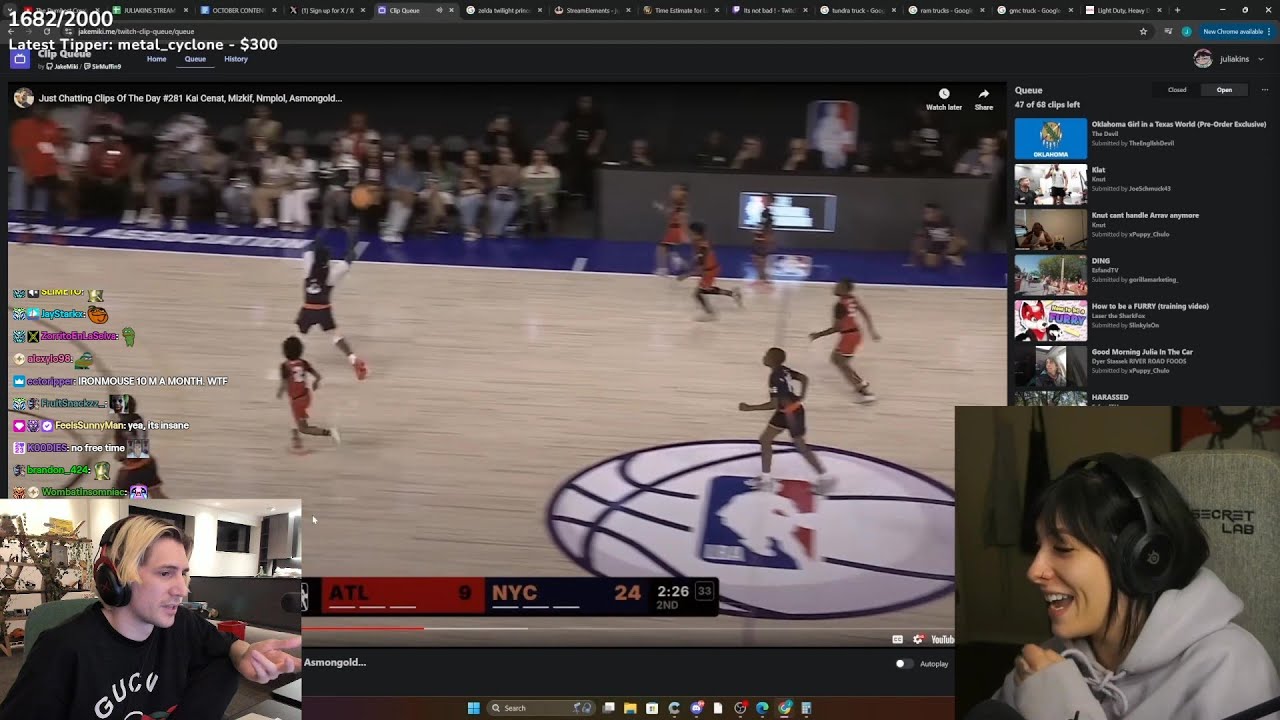Go to the Home page tab
The width and height of the screenshot is (1280, 720).
(156, 59)
